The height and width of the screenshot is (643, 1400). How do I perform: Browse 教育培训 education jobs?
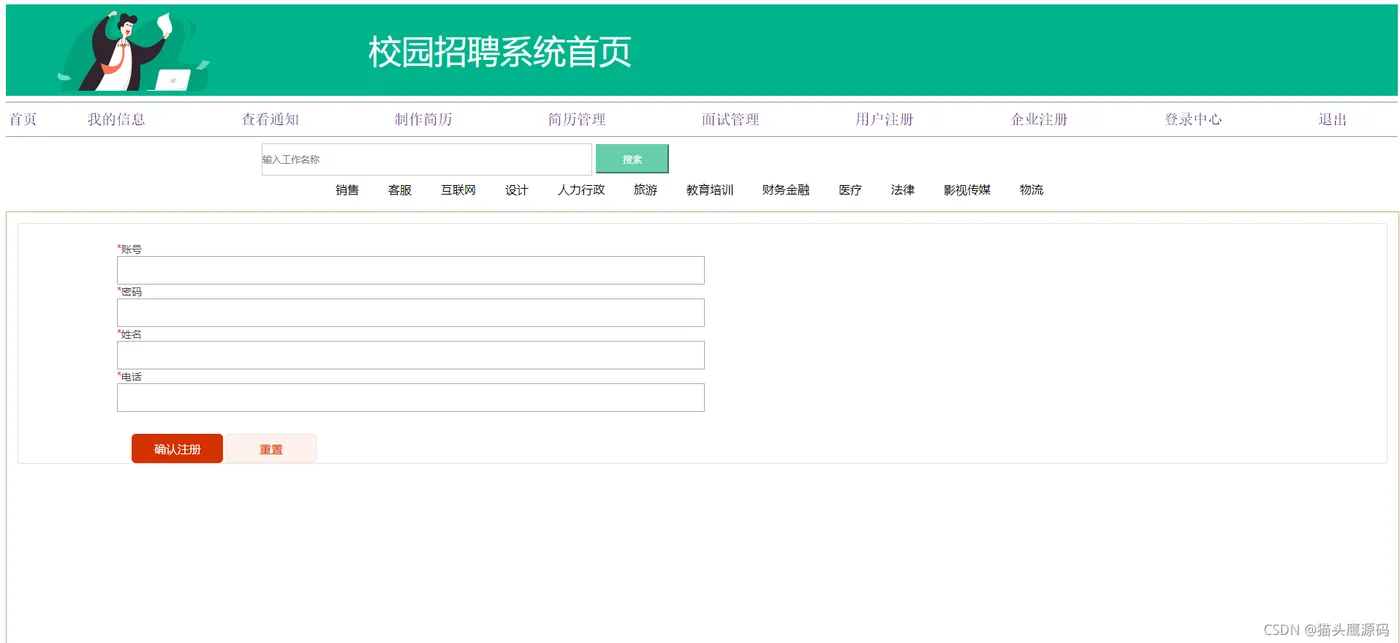(709, 190)
